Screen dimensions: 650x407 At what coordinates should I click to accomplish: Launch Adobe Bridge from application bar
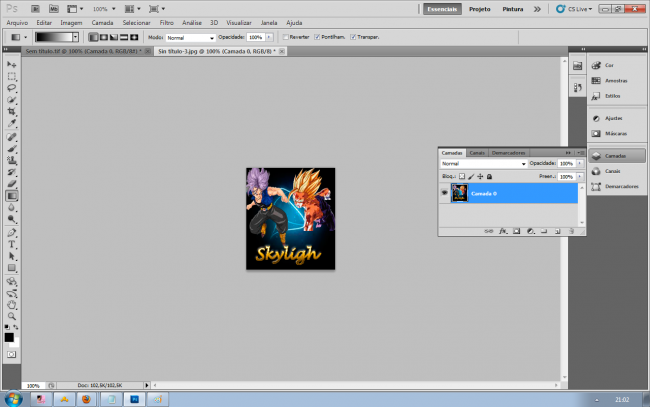pos(35,9)
